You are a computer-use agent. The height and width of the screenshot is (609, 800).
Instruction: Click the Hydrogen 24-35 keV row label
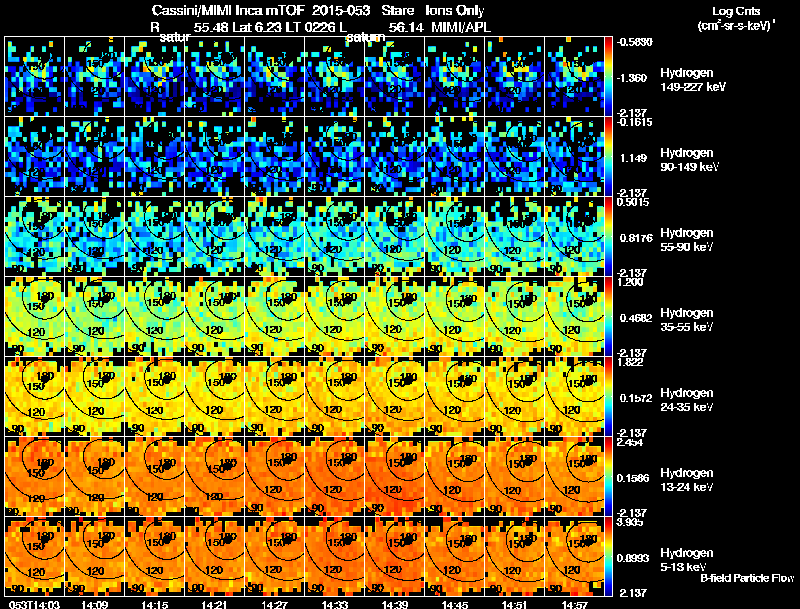pos(687,400)
